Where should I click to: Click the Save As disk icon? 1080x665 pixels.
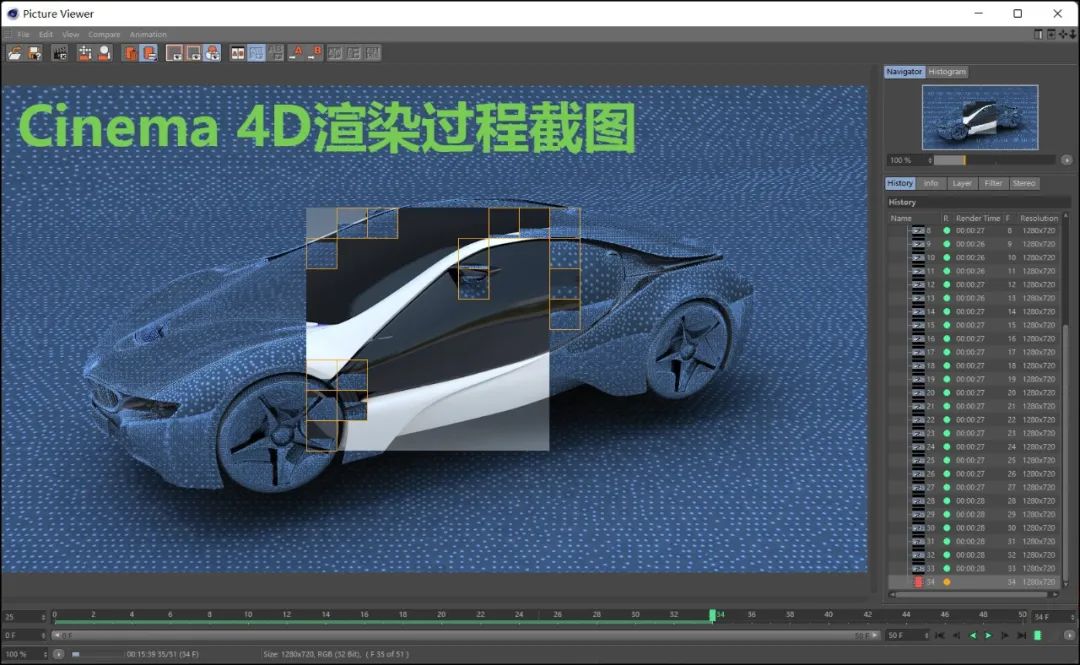34,53
